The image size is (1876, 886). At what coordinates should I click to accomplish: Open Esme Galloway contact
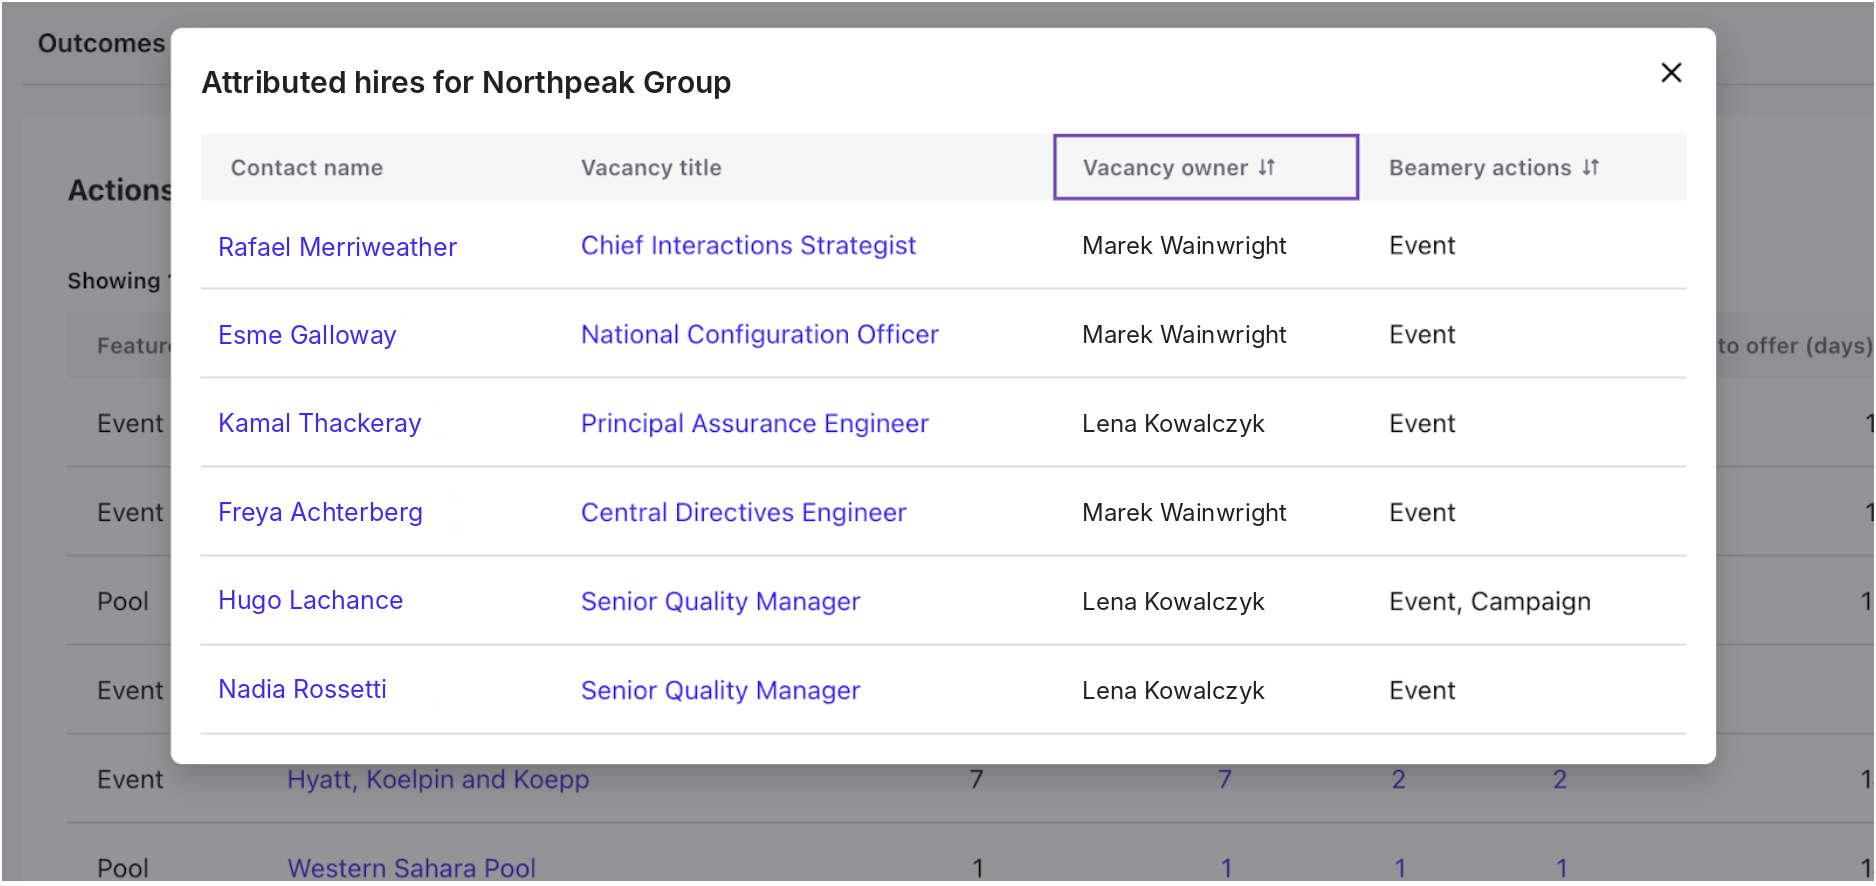tap(307, 335)
